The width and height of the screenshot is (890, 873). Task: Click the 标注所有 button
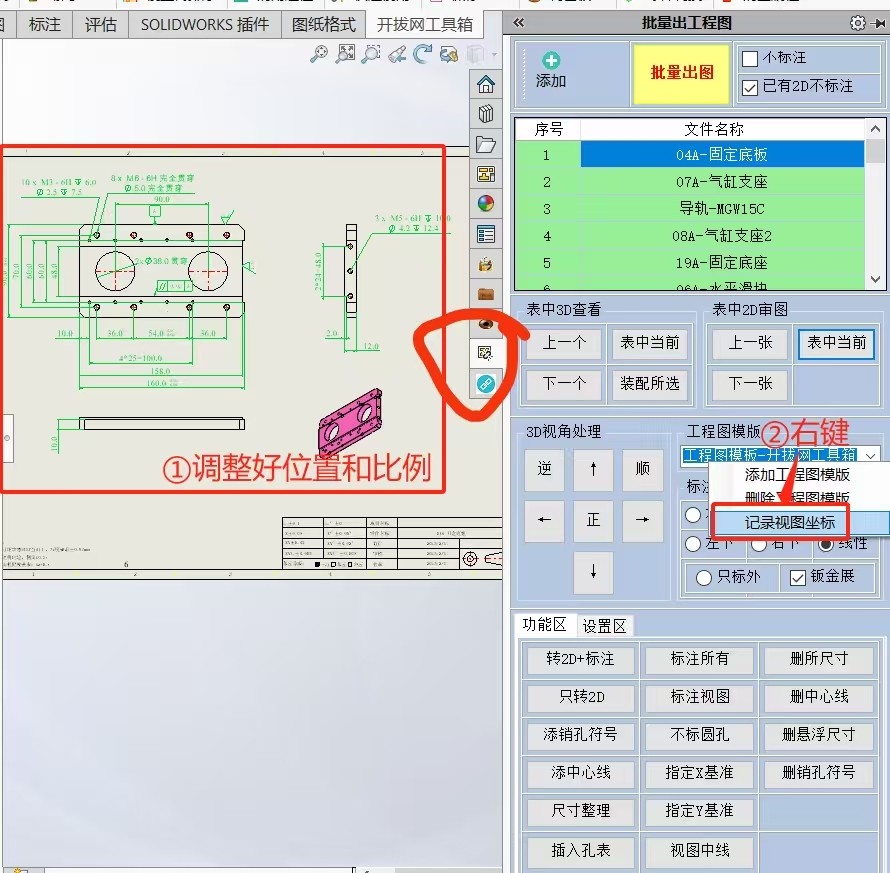coord(699,658)
